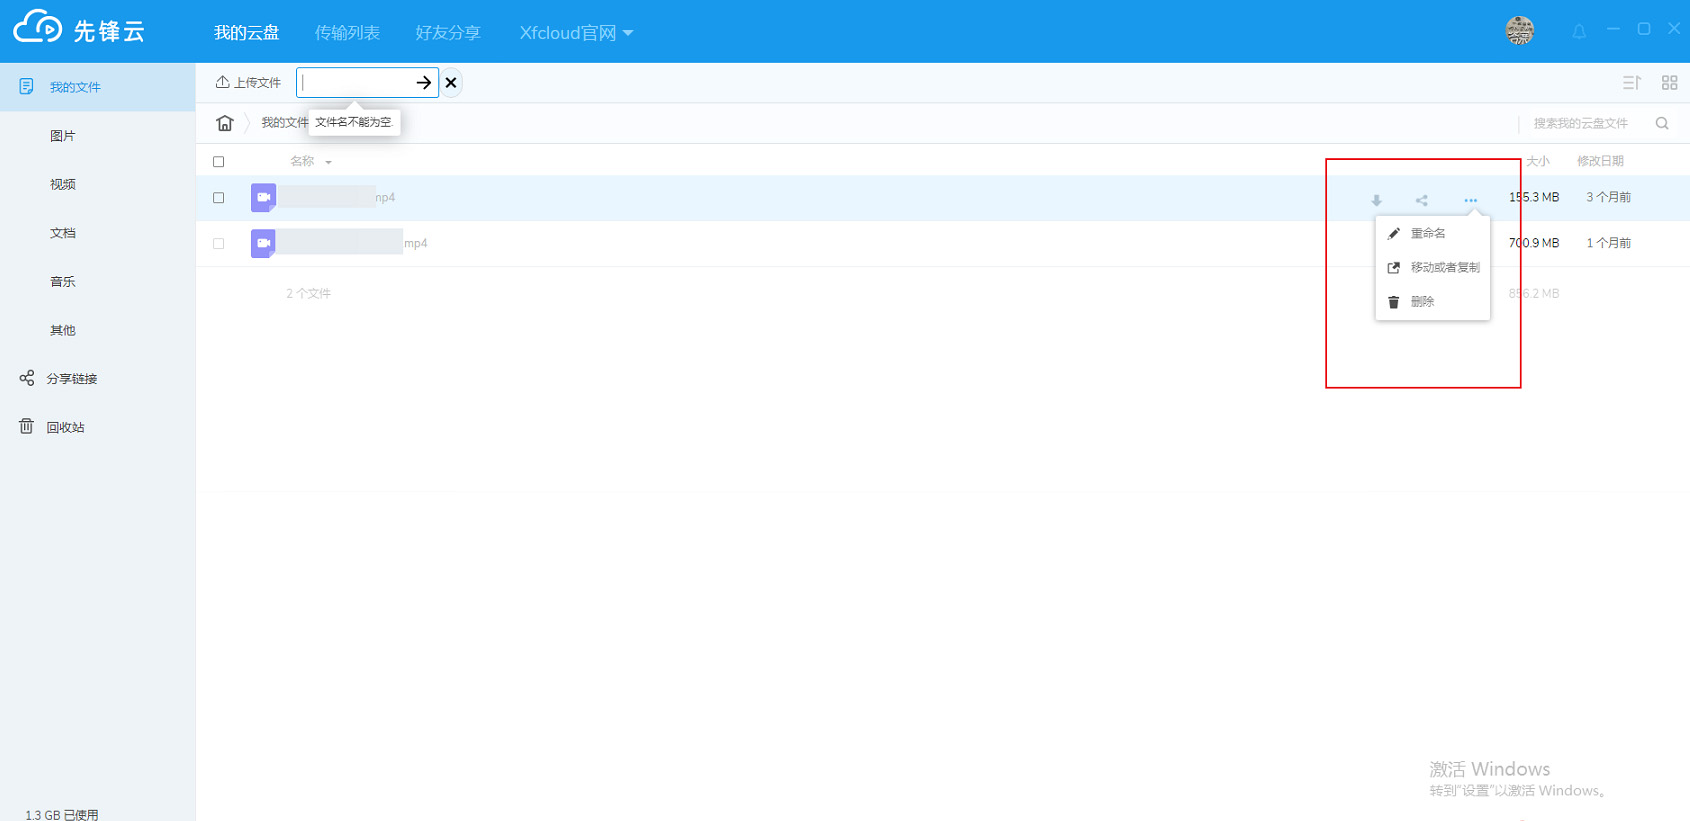This screenshot has width=1690, height=821.
Task: Check the first mp4 file checkbox
Action: pyautogui.click(x=219, y=198)
